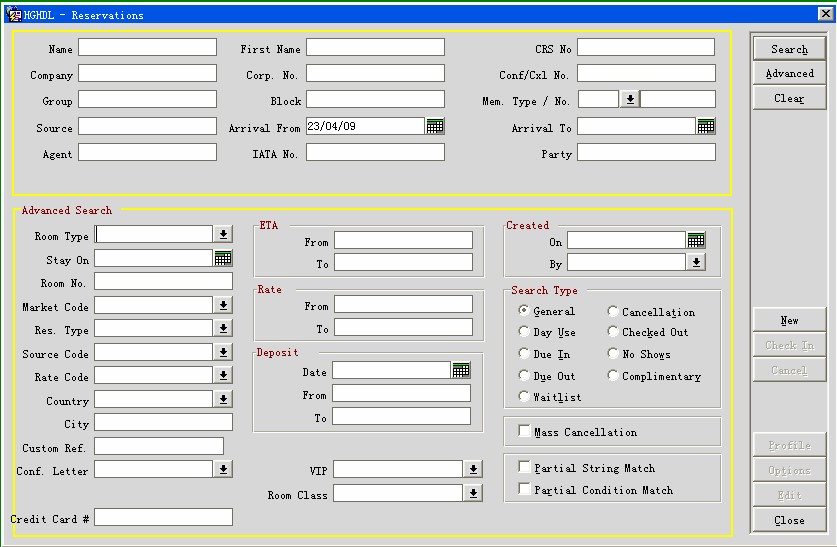
Task: Click the Advanced button
Action: [789, 74]
